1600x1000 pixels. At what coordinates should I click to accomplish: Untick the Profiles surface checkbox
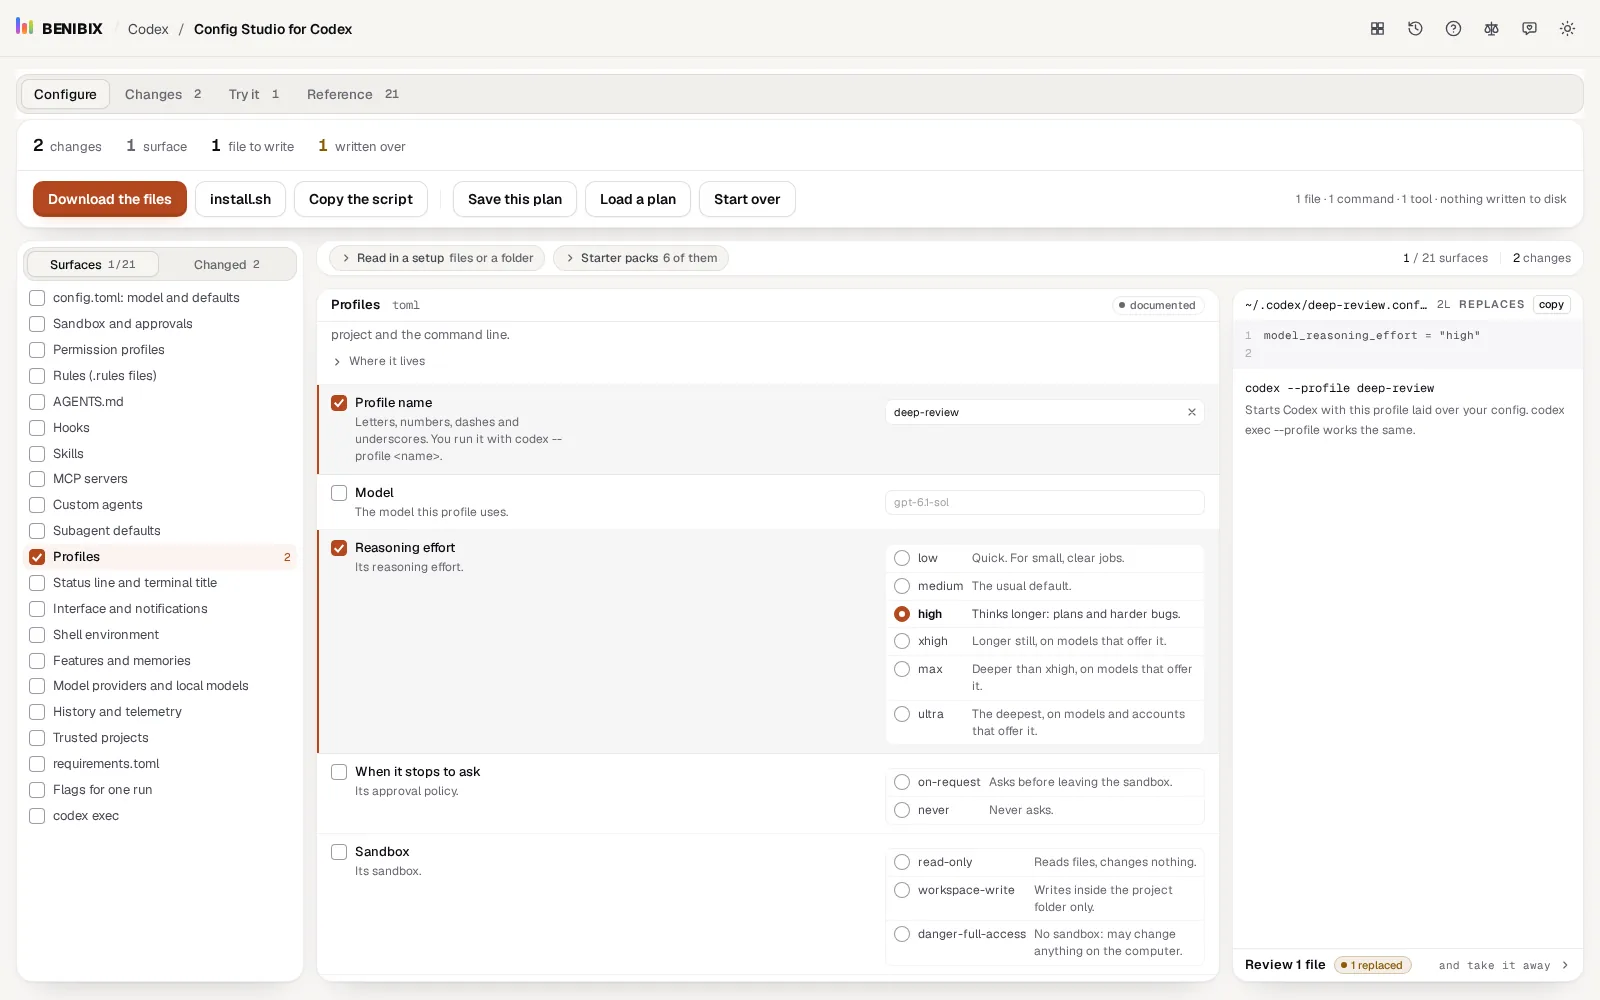37,557
